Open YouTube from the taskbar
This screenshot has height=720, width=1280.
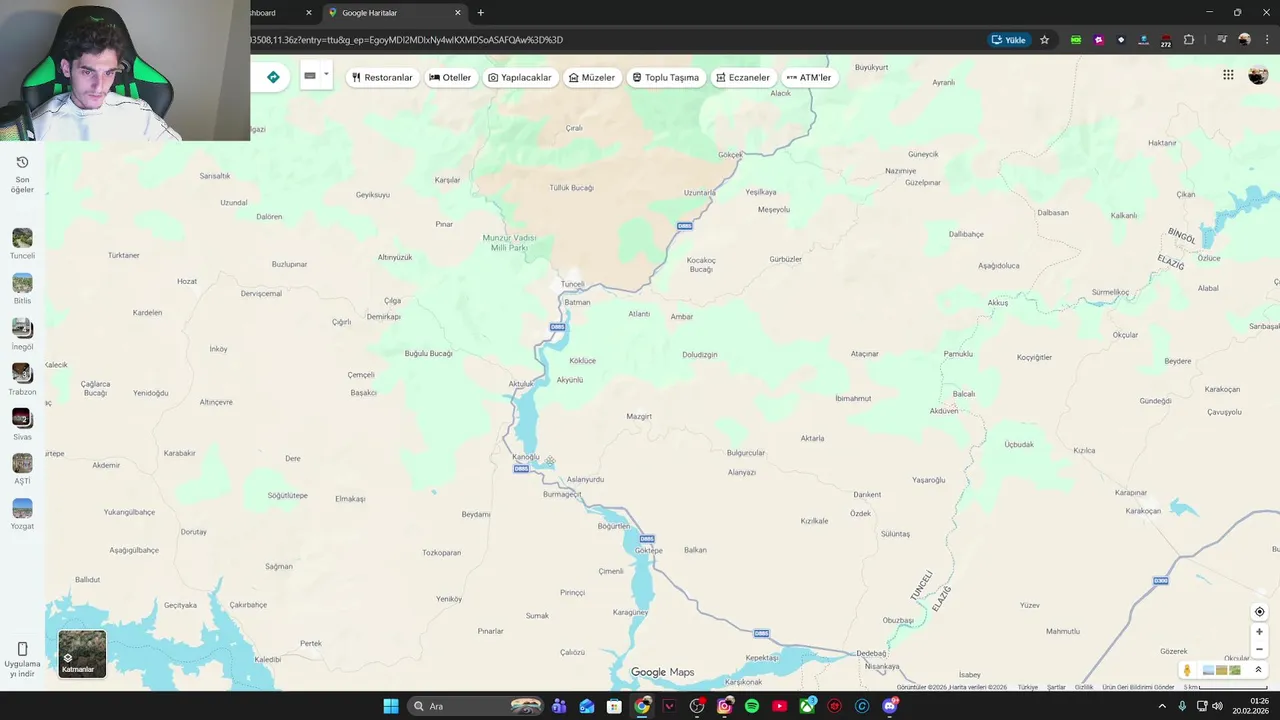(779, 706)
